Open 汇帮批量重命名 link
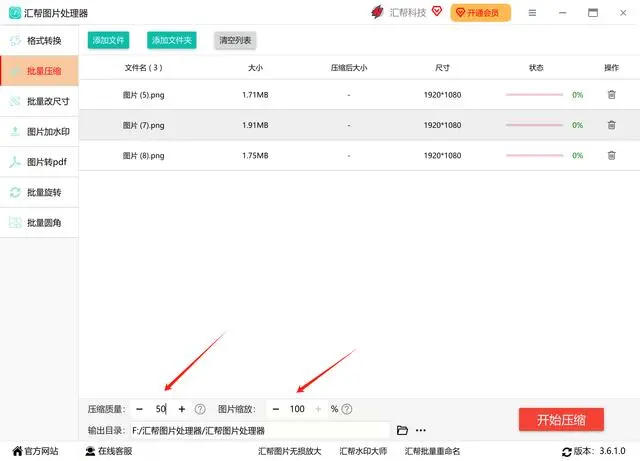Viewport: 640px width, 461px height. [x=432, y=451]
